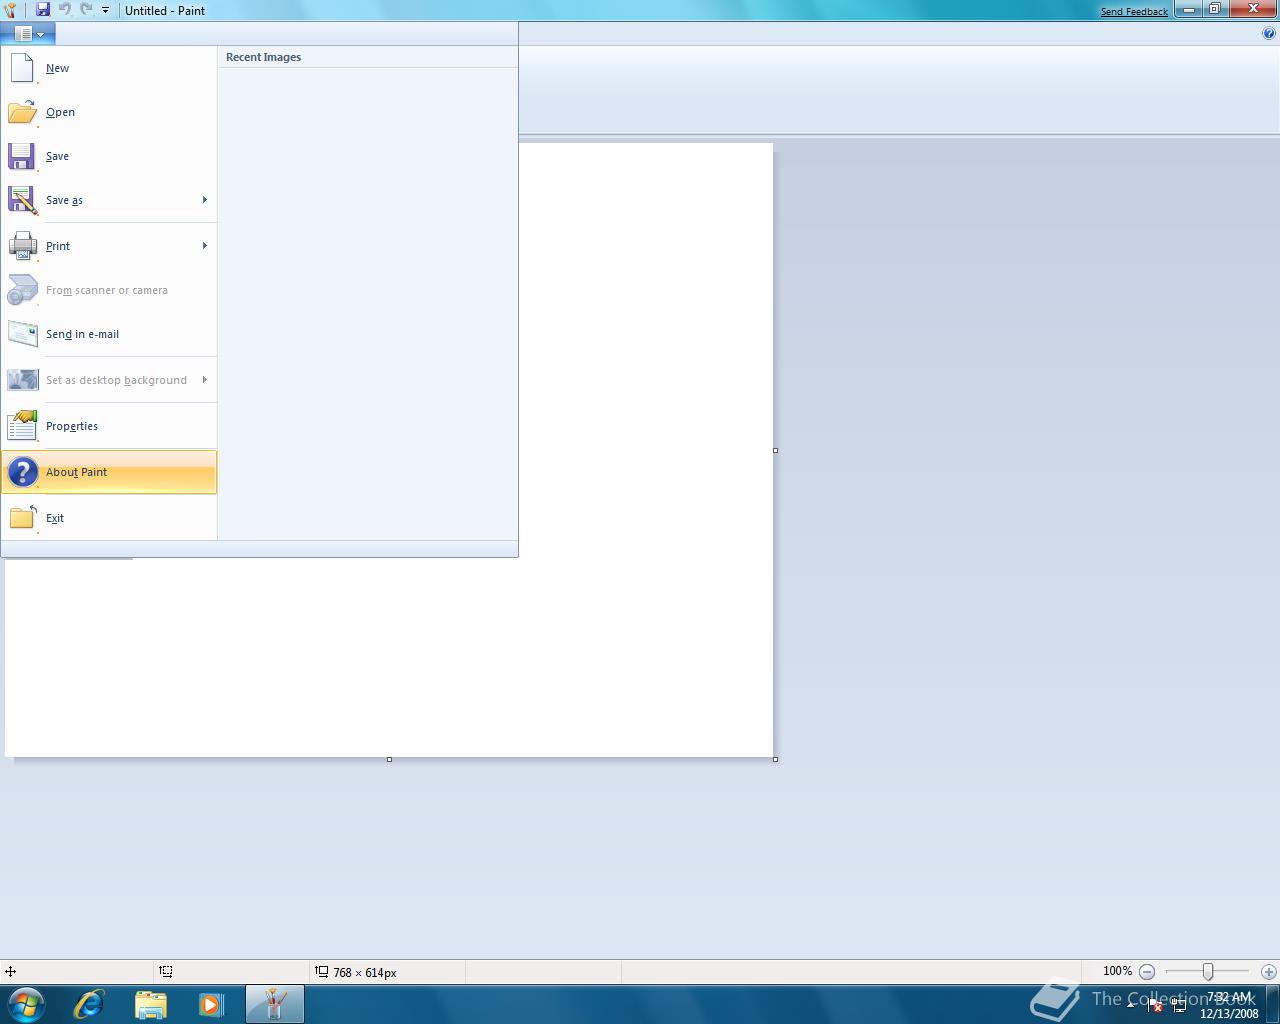The width and height of the screenshot is (1280, 1024).
Task: Click the clock showing 12/13/2008
Action: click(1229, 1005)
